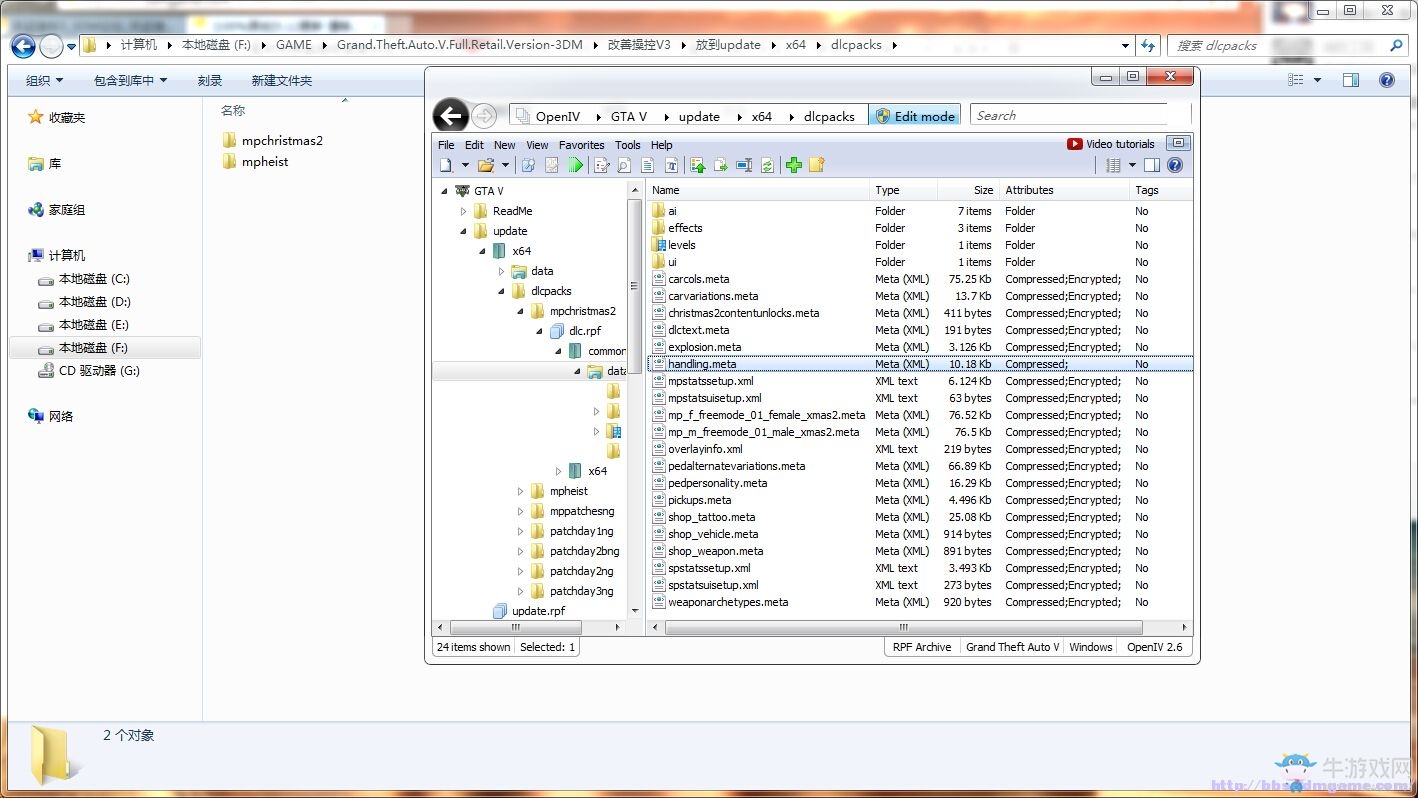This screenshot has width=1418, height=798.
Task: Select handling.meta file row
Action: click(x=920, y=364)
